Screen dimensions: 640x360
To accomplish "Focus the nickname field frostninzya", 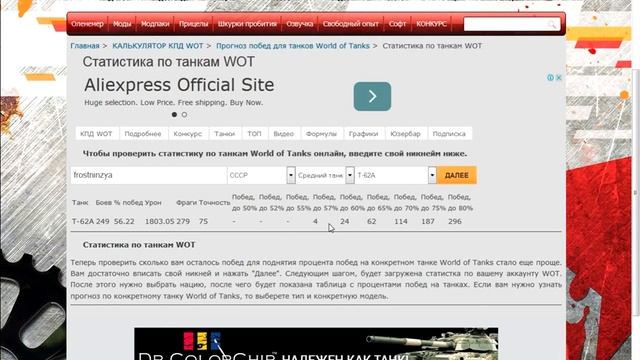I will (x=149, y=175).
